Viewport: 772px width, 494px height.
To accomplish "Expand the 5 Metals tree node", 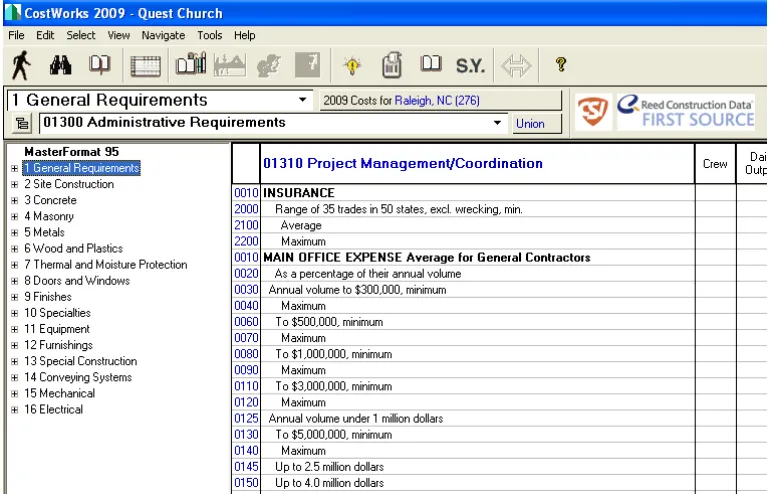I will tap(15, 233).
